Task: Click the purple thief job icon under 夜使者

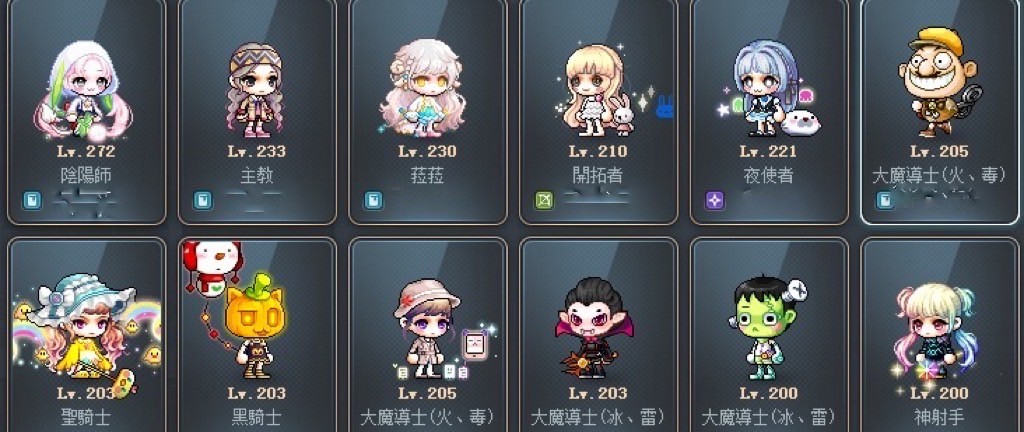Action: 715,200
